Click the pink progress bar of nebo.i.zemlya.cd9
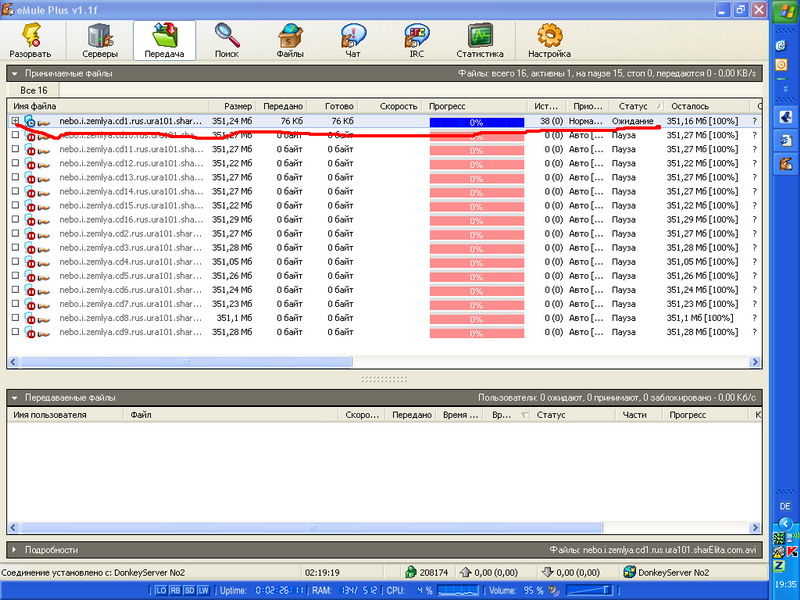This screenshot has width=800, height=600. [477, 333]
